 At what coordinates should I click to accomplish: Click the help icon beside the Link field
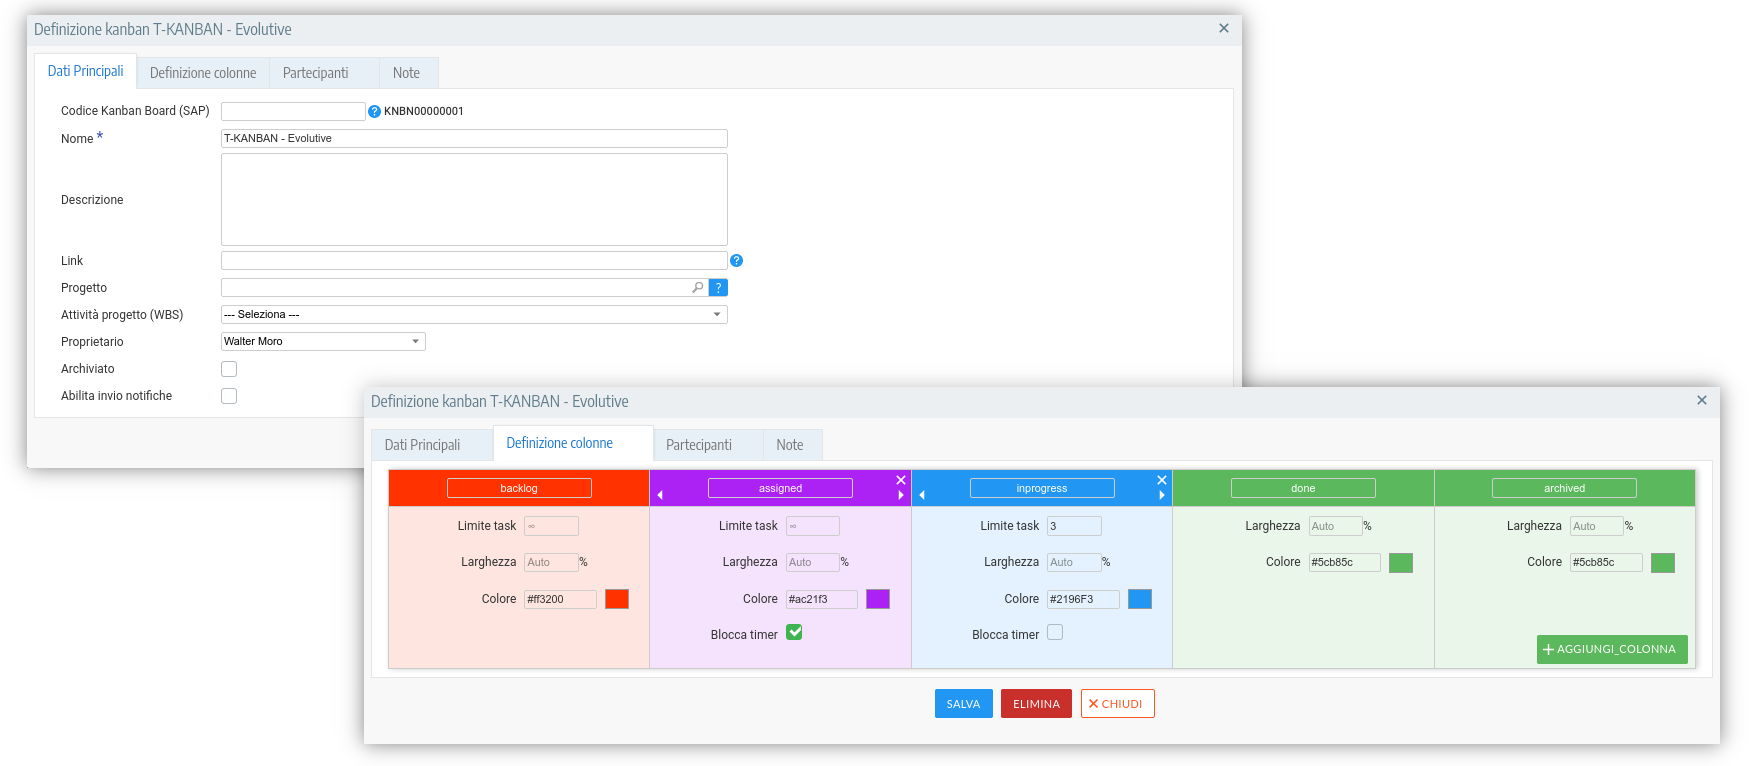tap(736, 261)
